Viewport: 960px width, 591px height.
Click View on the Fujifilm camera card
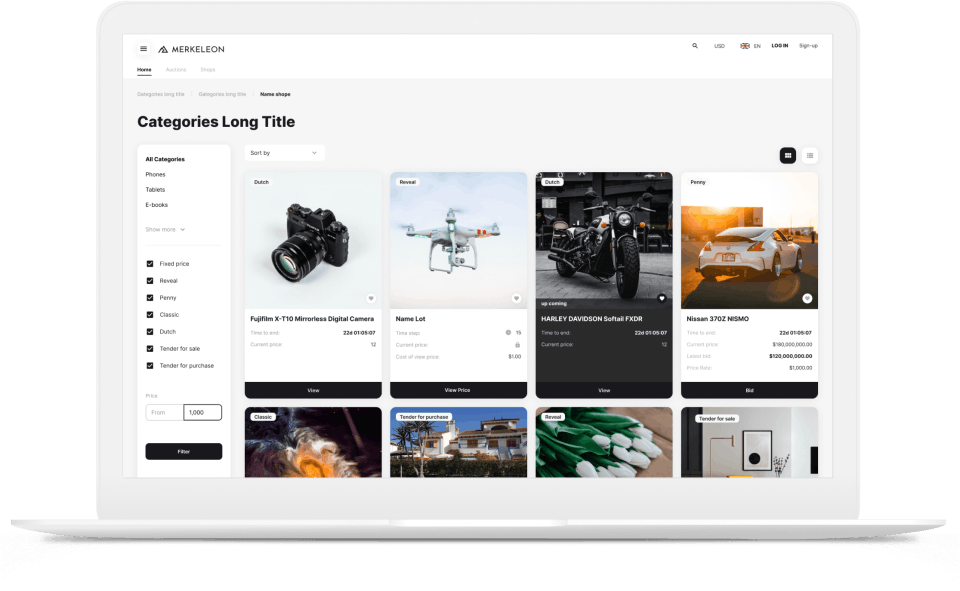pyautogui.click(x=313, y=390)
